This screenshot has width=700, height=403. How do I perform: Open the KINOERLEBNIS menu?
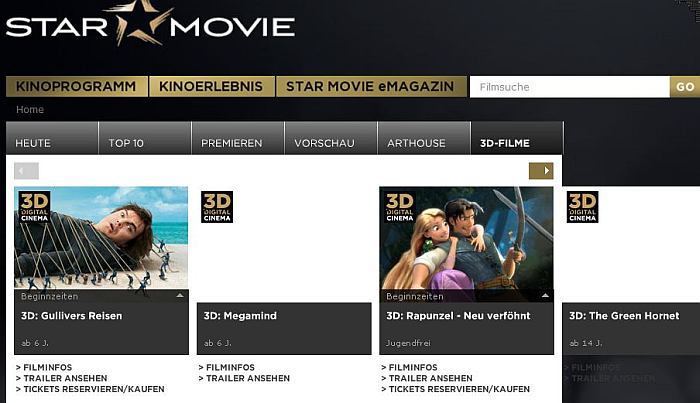[x=212, y=86]
